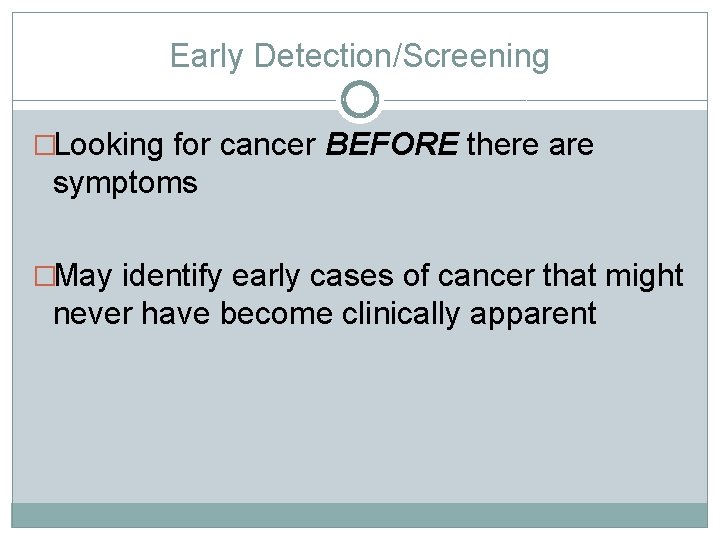720x540 pixels.
Task: Select the bold italic word "BEFORE"
Action: [x=392, y=144]
